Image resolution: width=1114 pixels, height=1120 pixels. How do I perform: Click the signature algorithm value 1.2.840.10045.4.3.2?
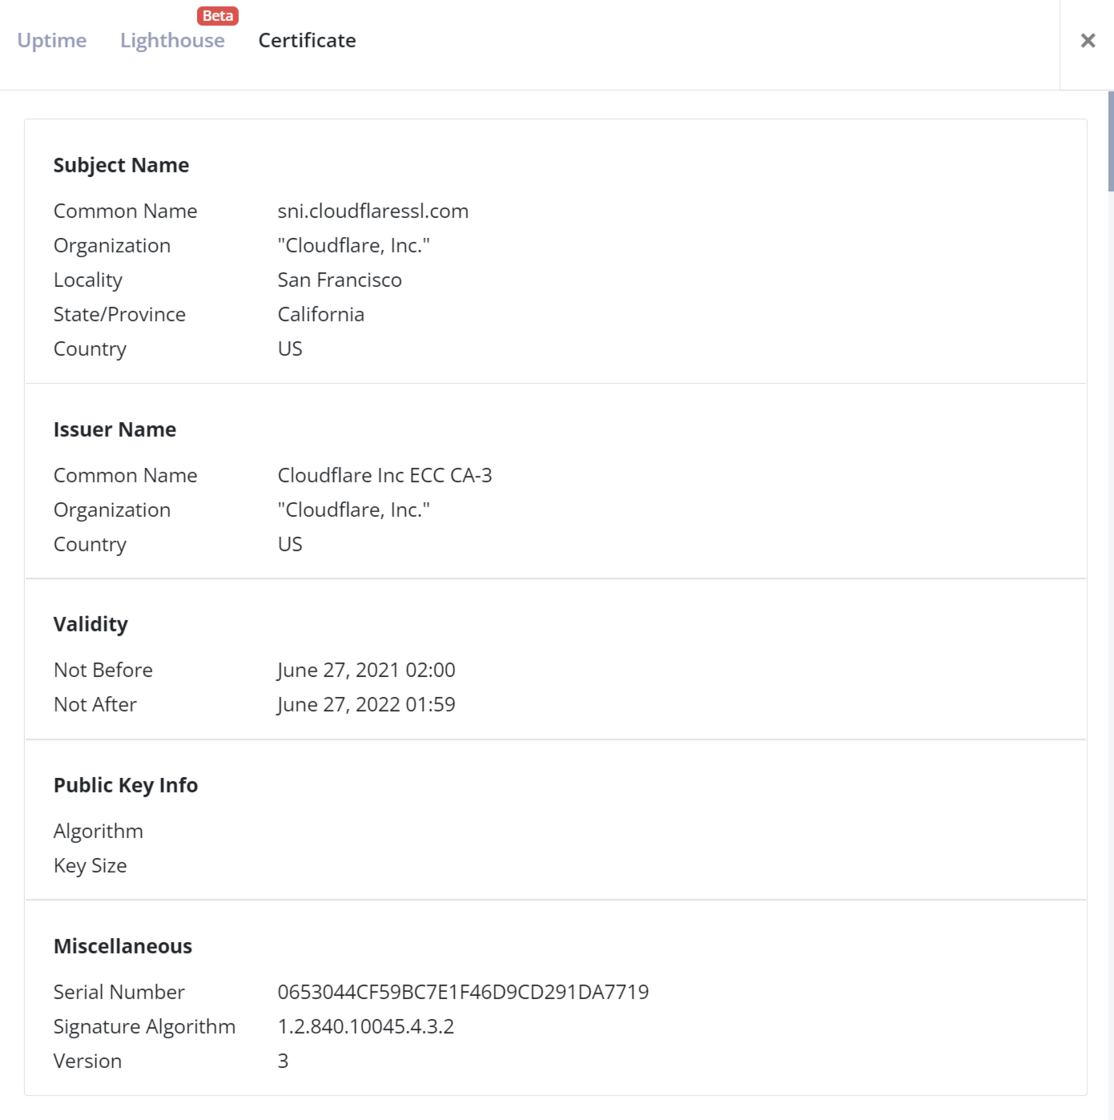coord(366,1026)
